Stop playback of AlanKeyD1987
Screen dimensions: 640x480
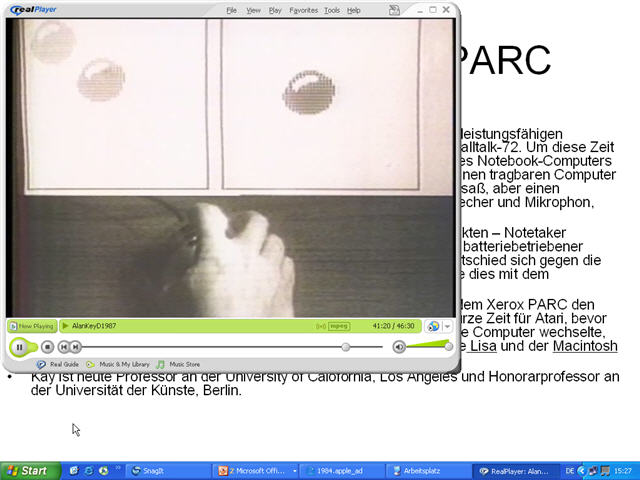pyautogui.click(x=47, y=347)
